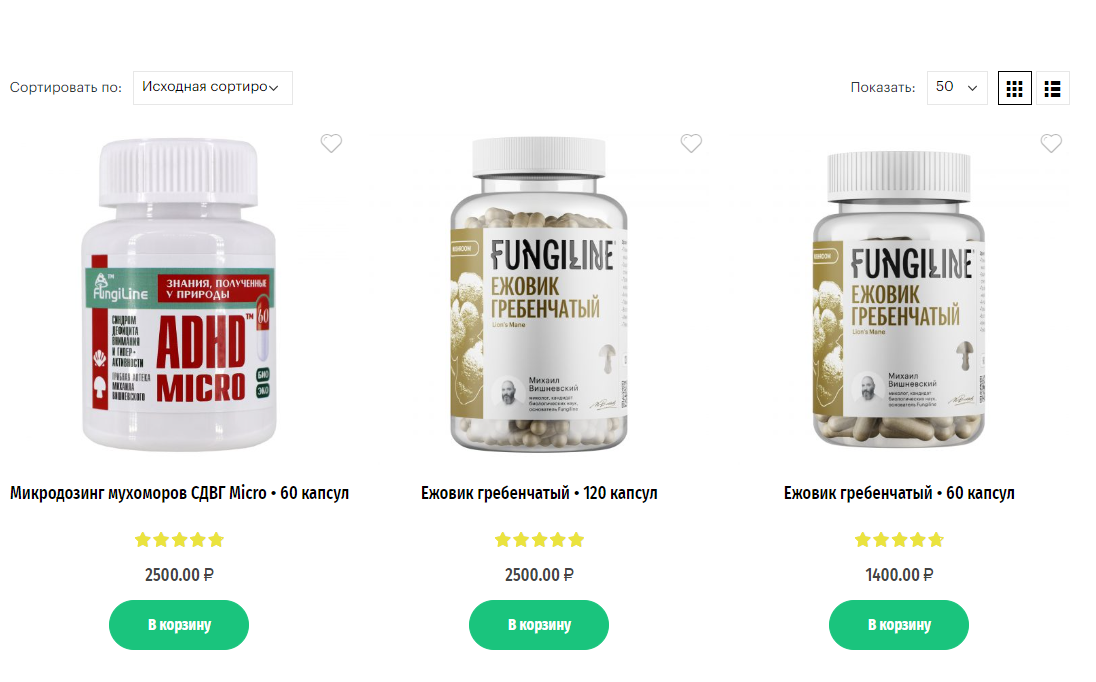1096x682 pixels.
Task: Click the chevron arrow beside number 50
Action: 972,88
